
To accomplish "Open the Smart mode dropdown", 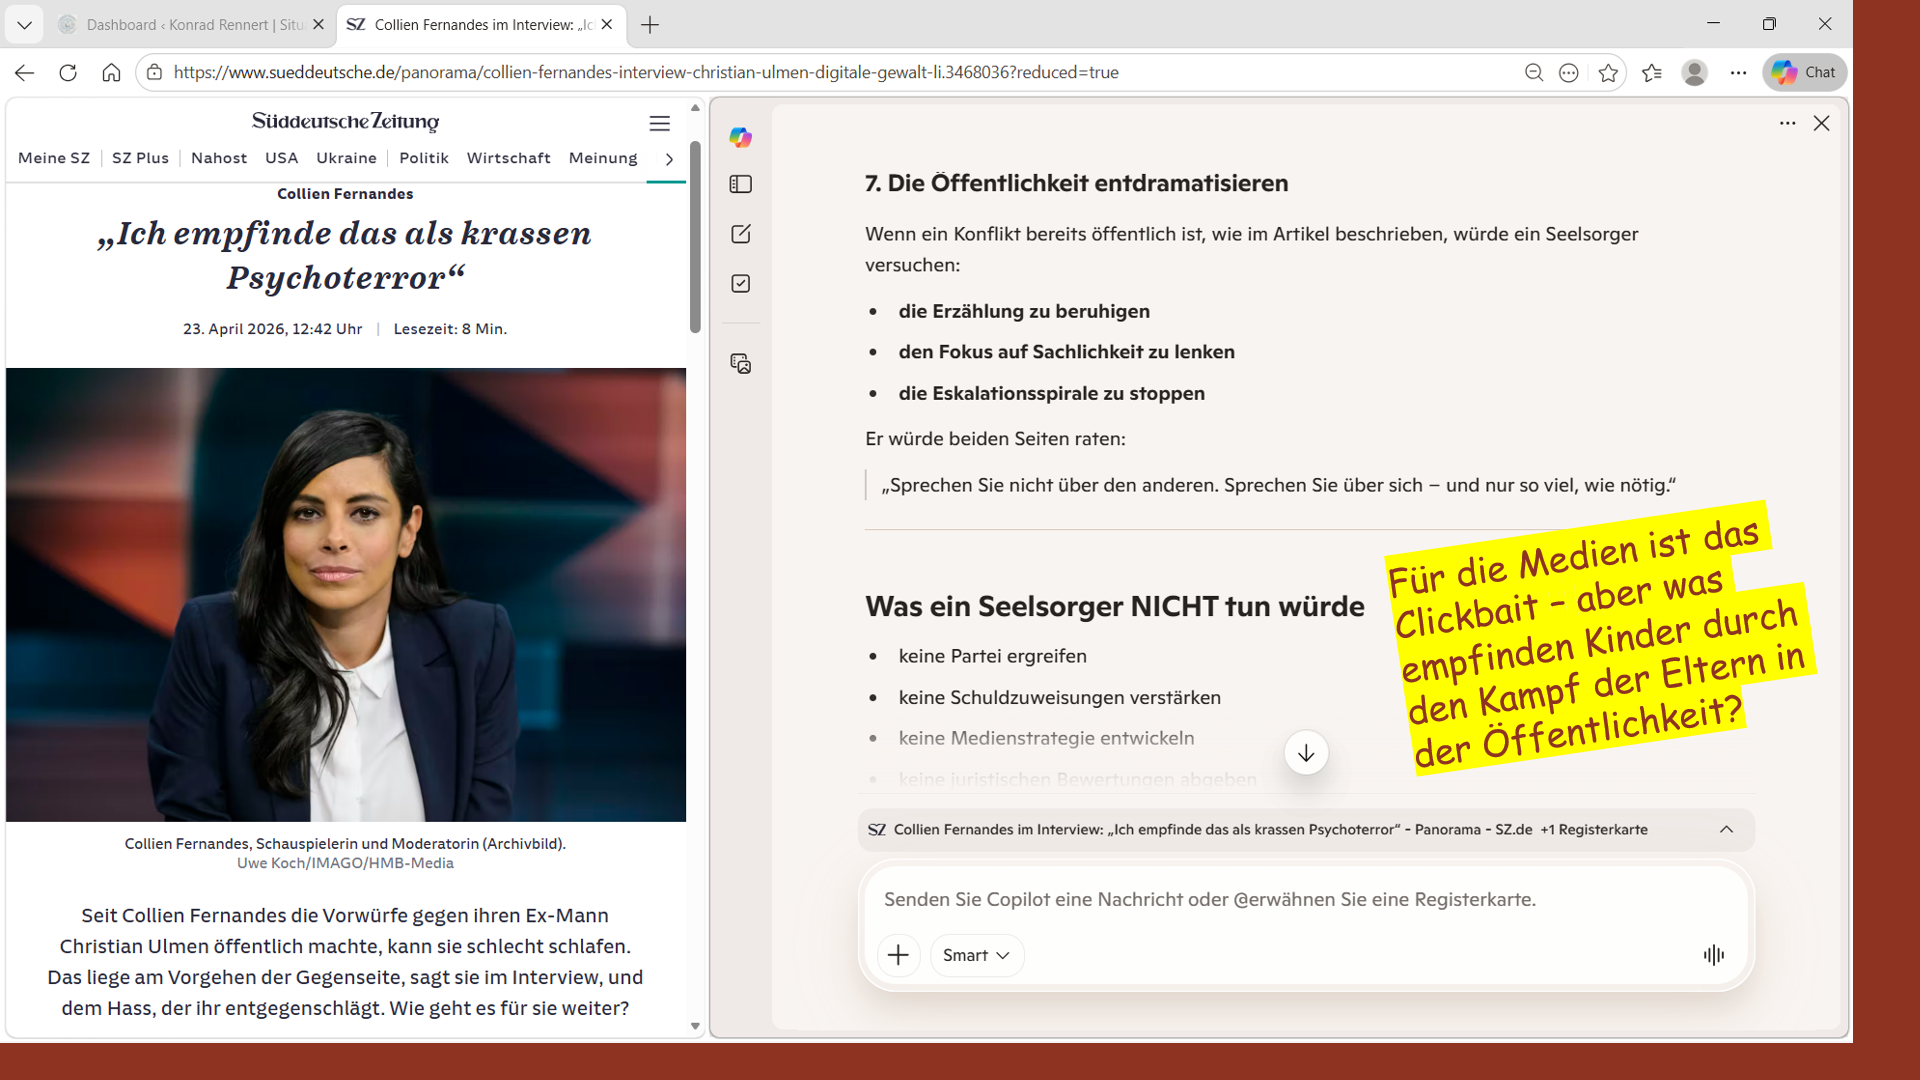I will pos(976,955).
